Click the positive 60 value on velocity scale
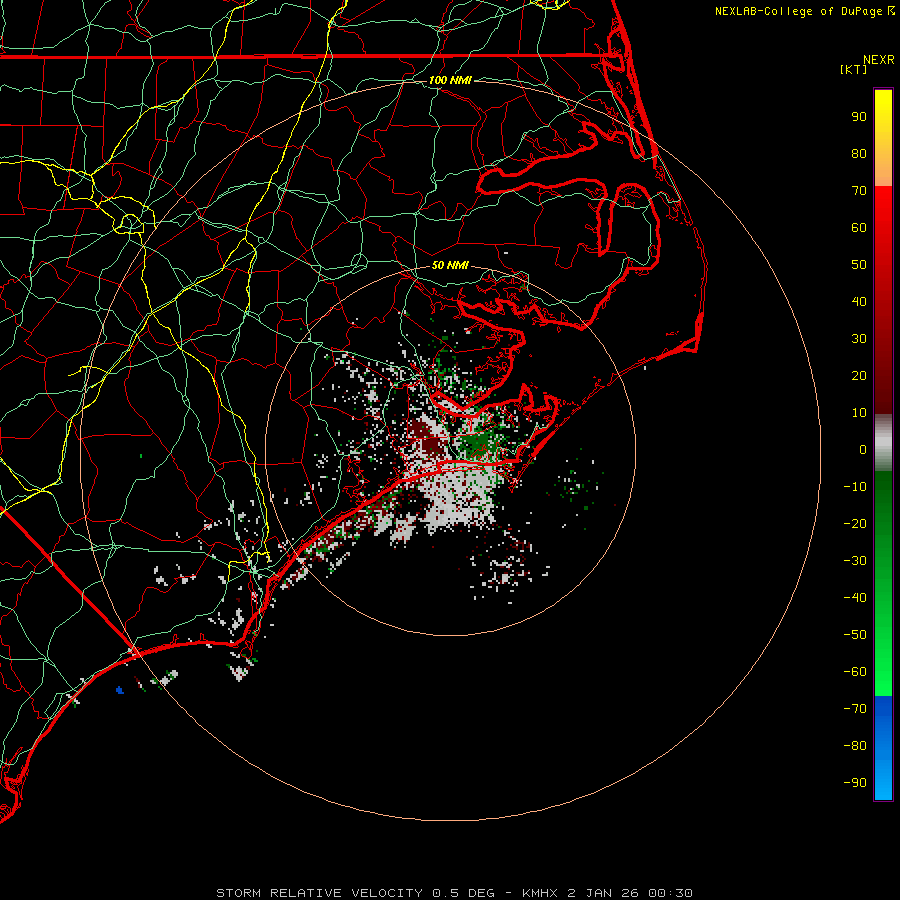 pyautogui.click(x=859, y=228)
